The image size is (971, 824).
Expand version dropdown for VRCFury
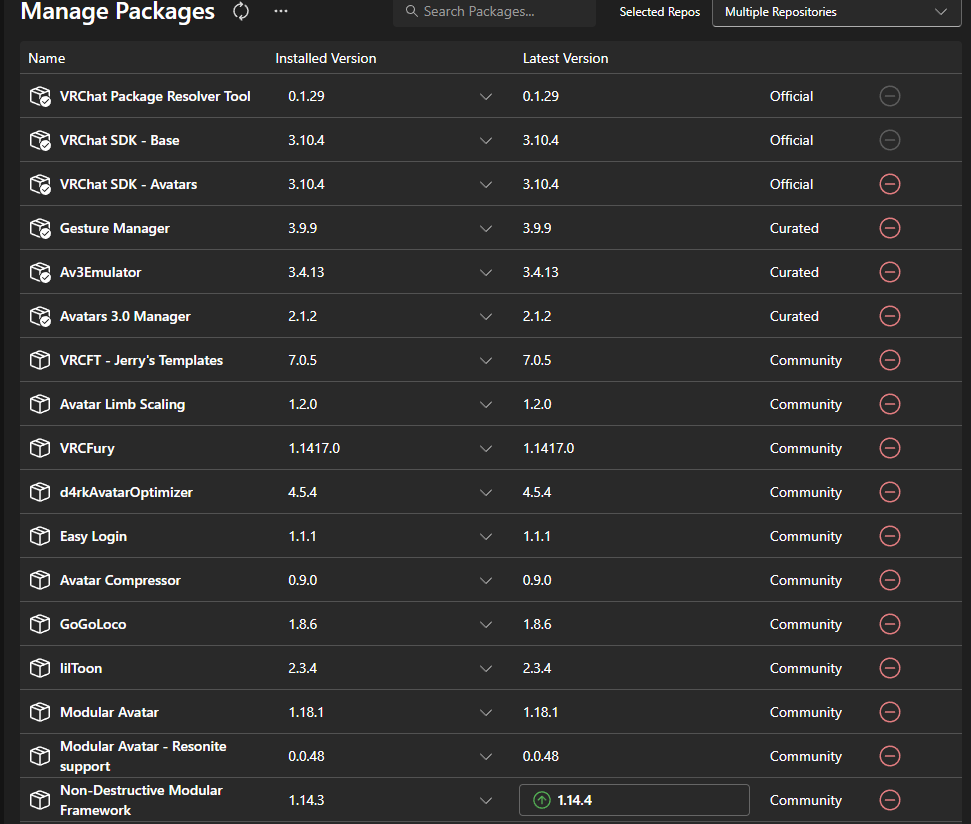(x=486, y=448)
